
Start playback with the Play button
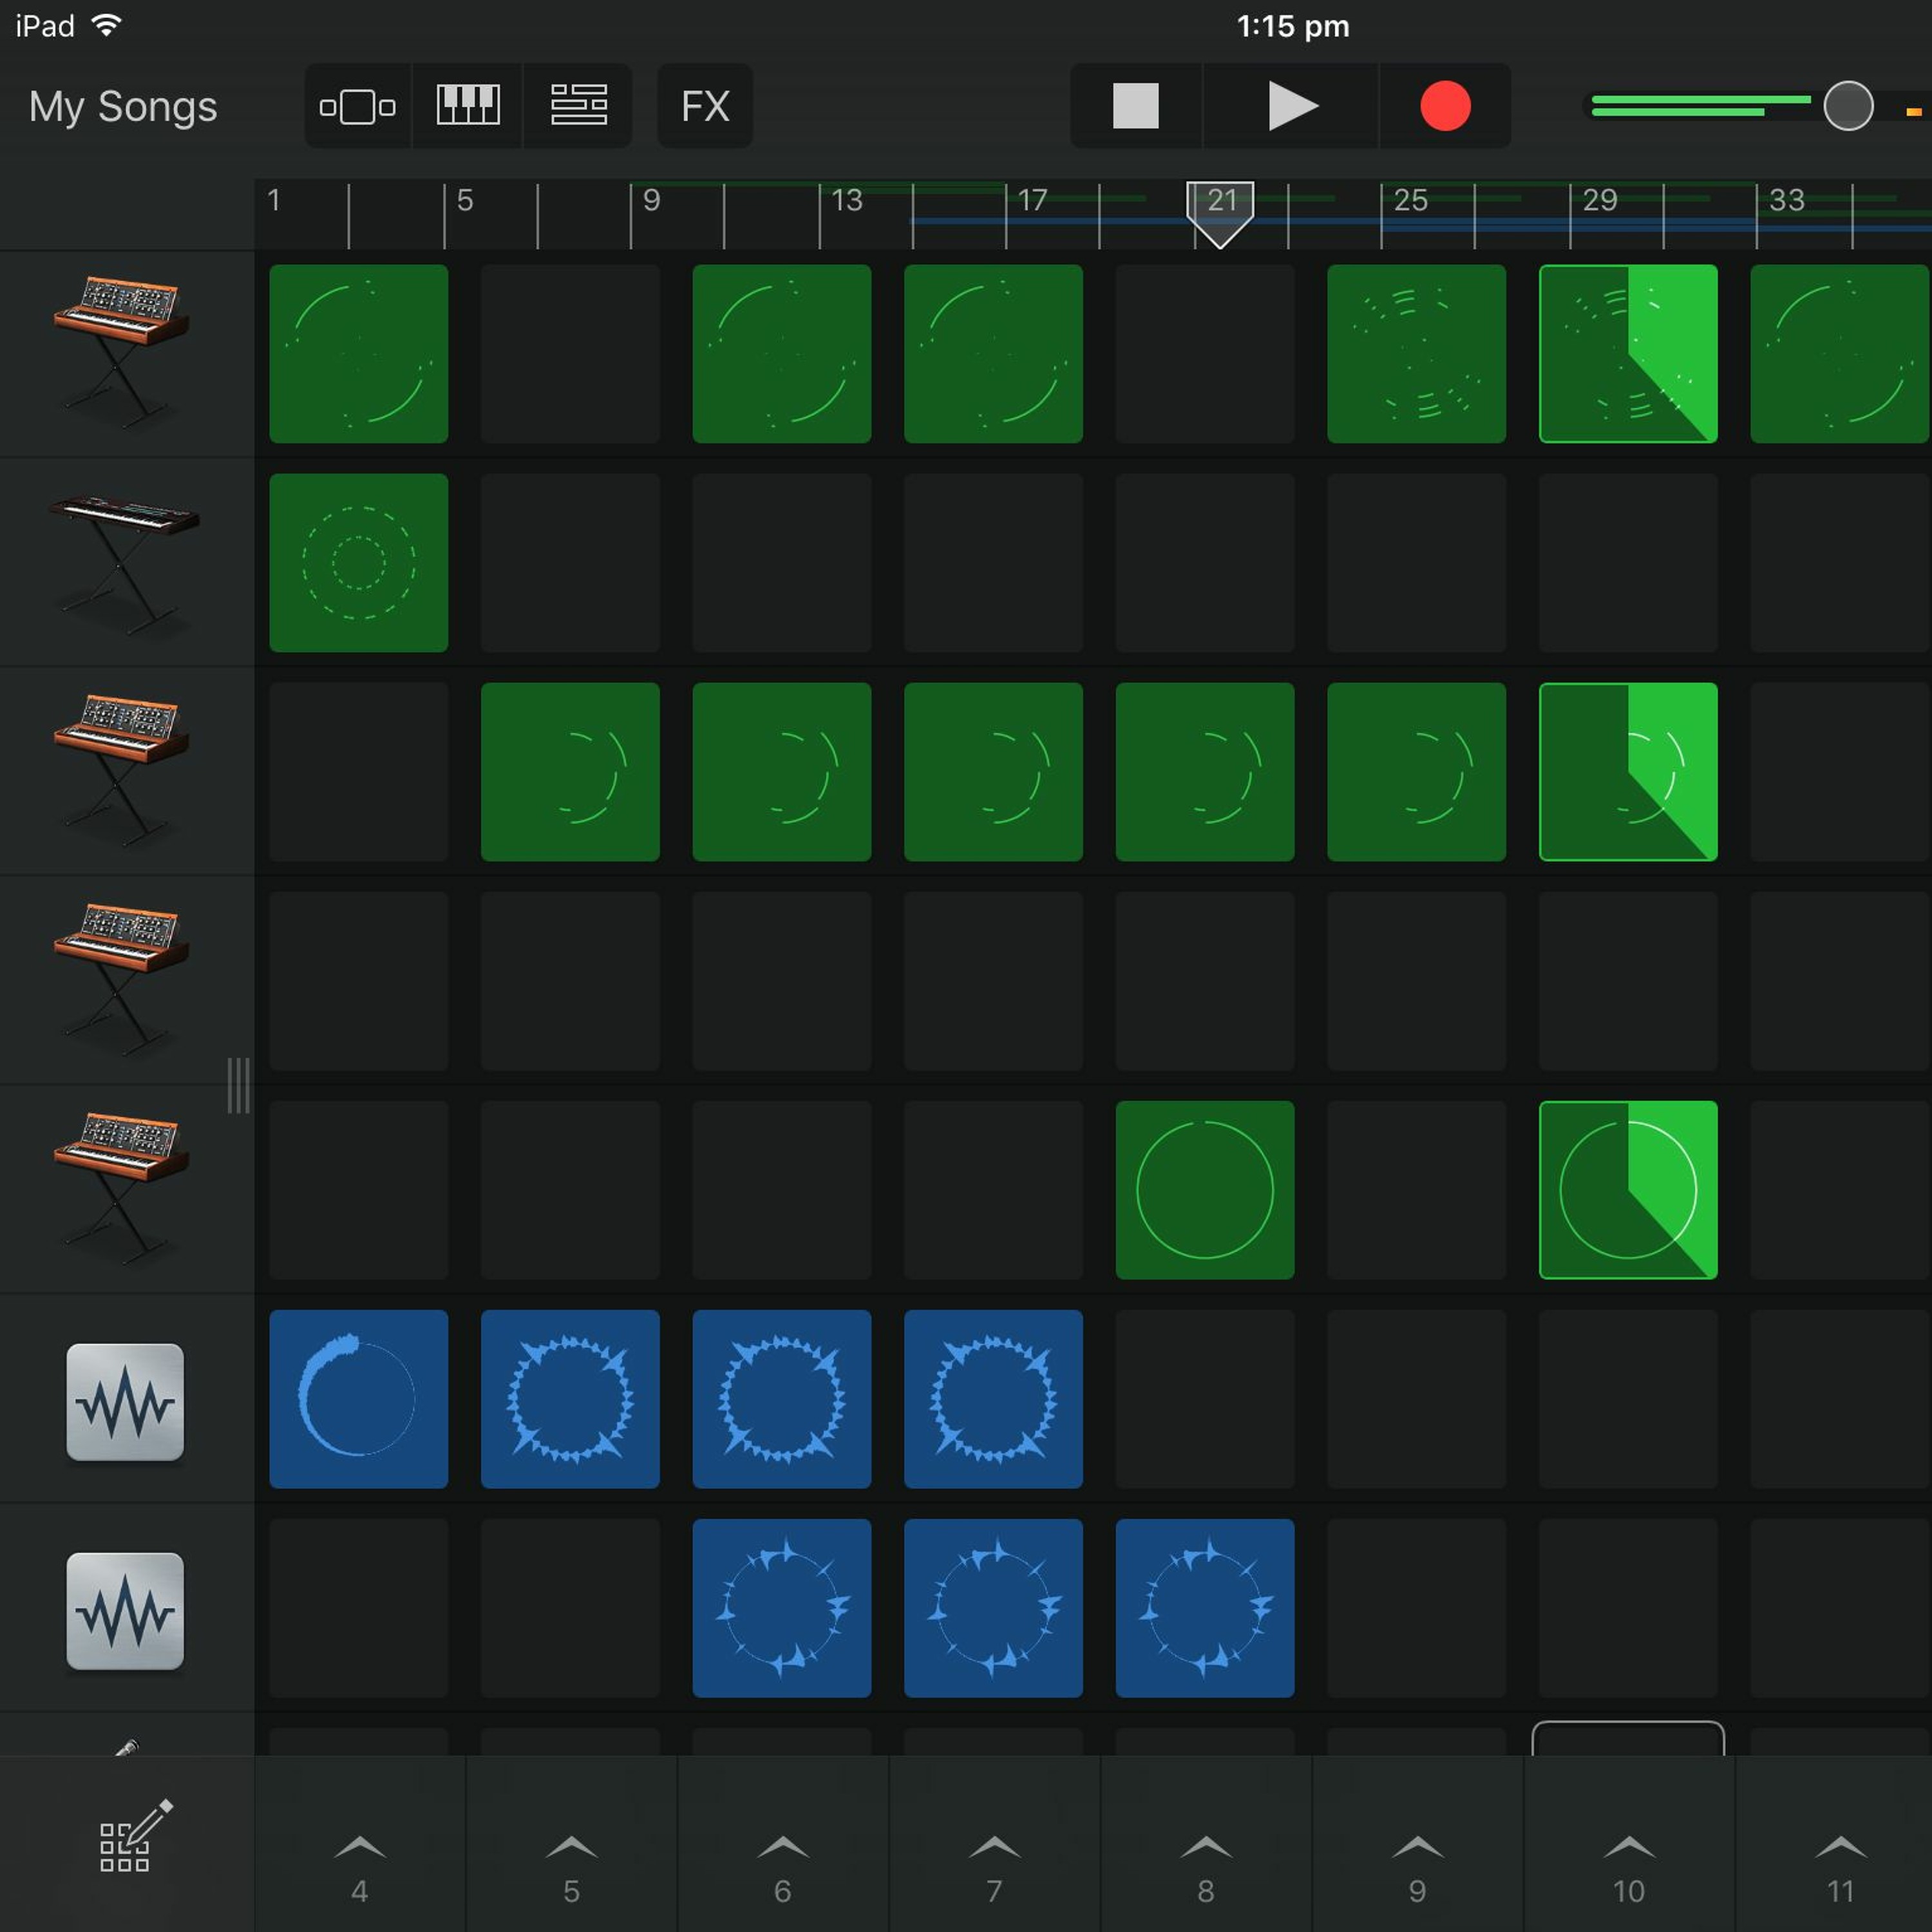tap(1291, 106)
